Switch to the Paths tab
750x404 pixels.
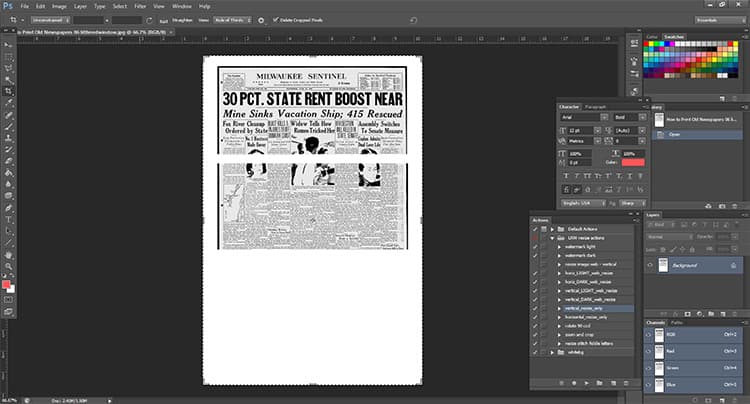(x=677, y=323)
